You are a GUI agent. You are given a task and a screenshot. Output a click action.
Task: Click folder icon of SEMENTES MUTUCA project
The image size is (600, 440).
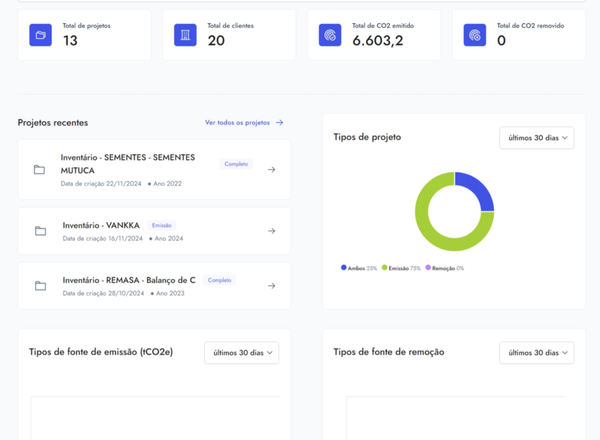pos(39,169)
